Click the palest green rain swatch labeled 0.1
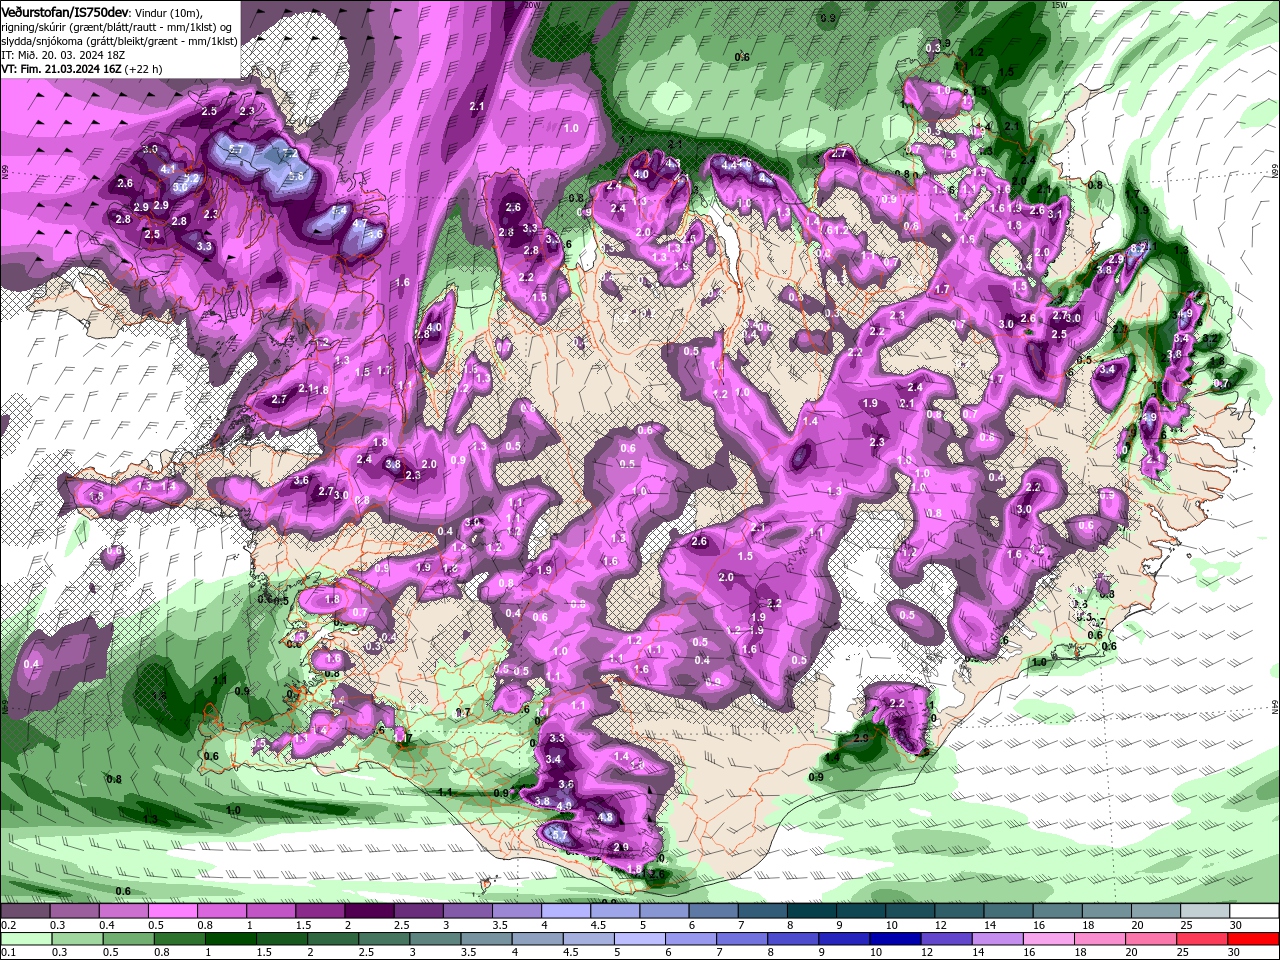1280x960 pixels. 25,940
